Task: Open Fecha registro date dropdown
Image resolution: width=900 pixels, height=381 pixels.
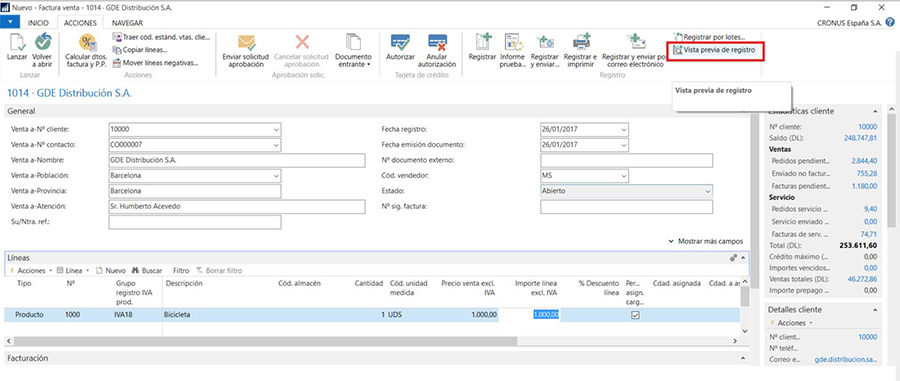Action: tap(624, 129)
